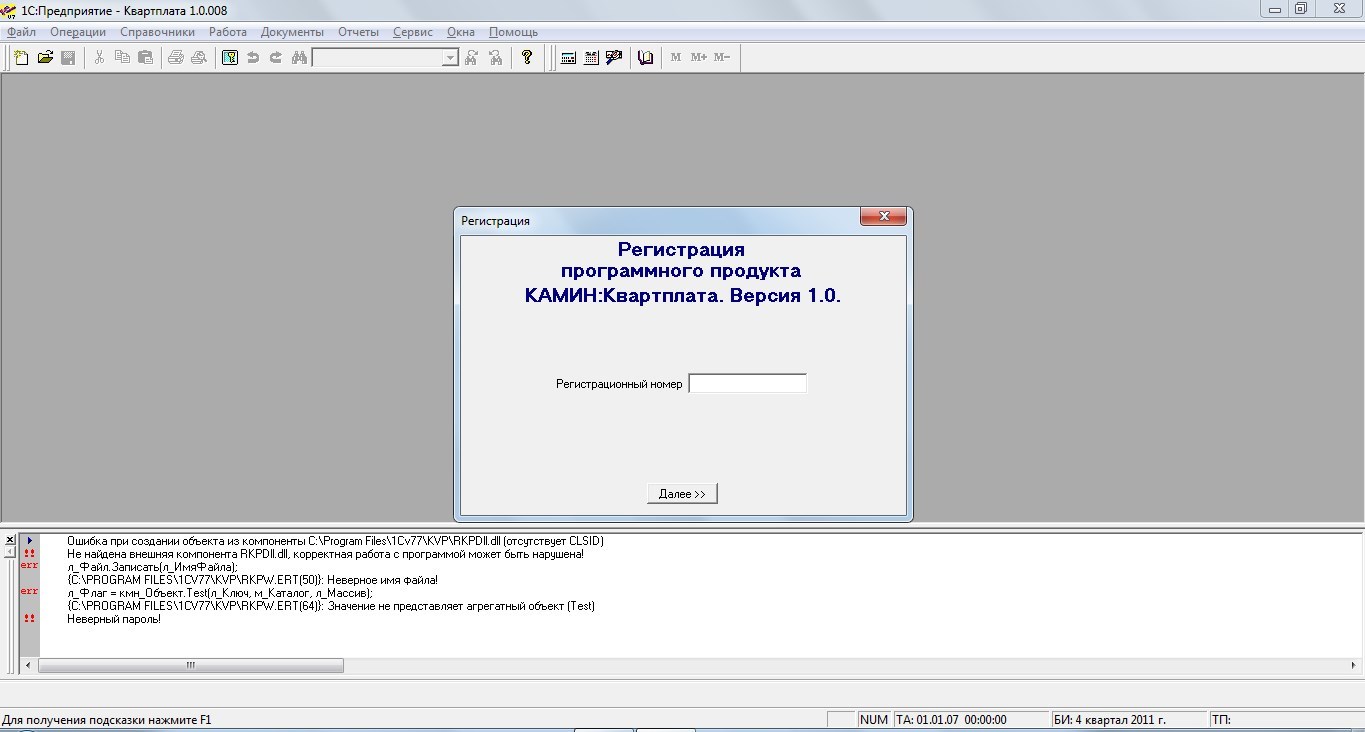The image size is (1365, 732).
Task: Click the question mark Help icon
Action: 527,58
